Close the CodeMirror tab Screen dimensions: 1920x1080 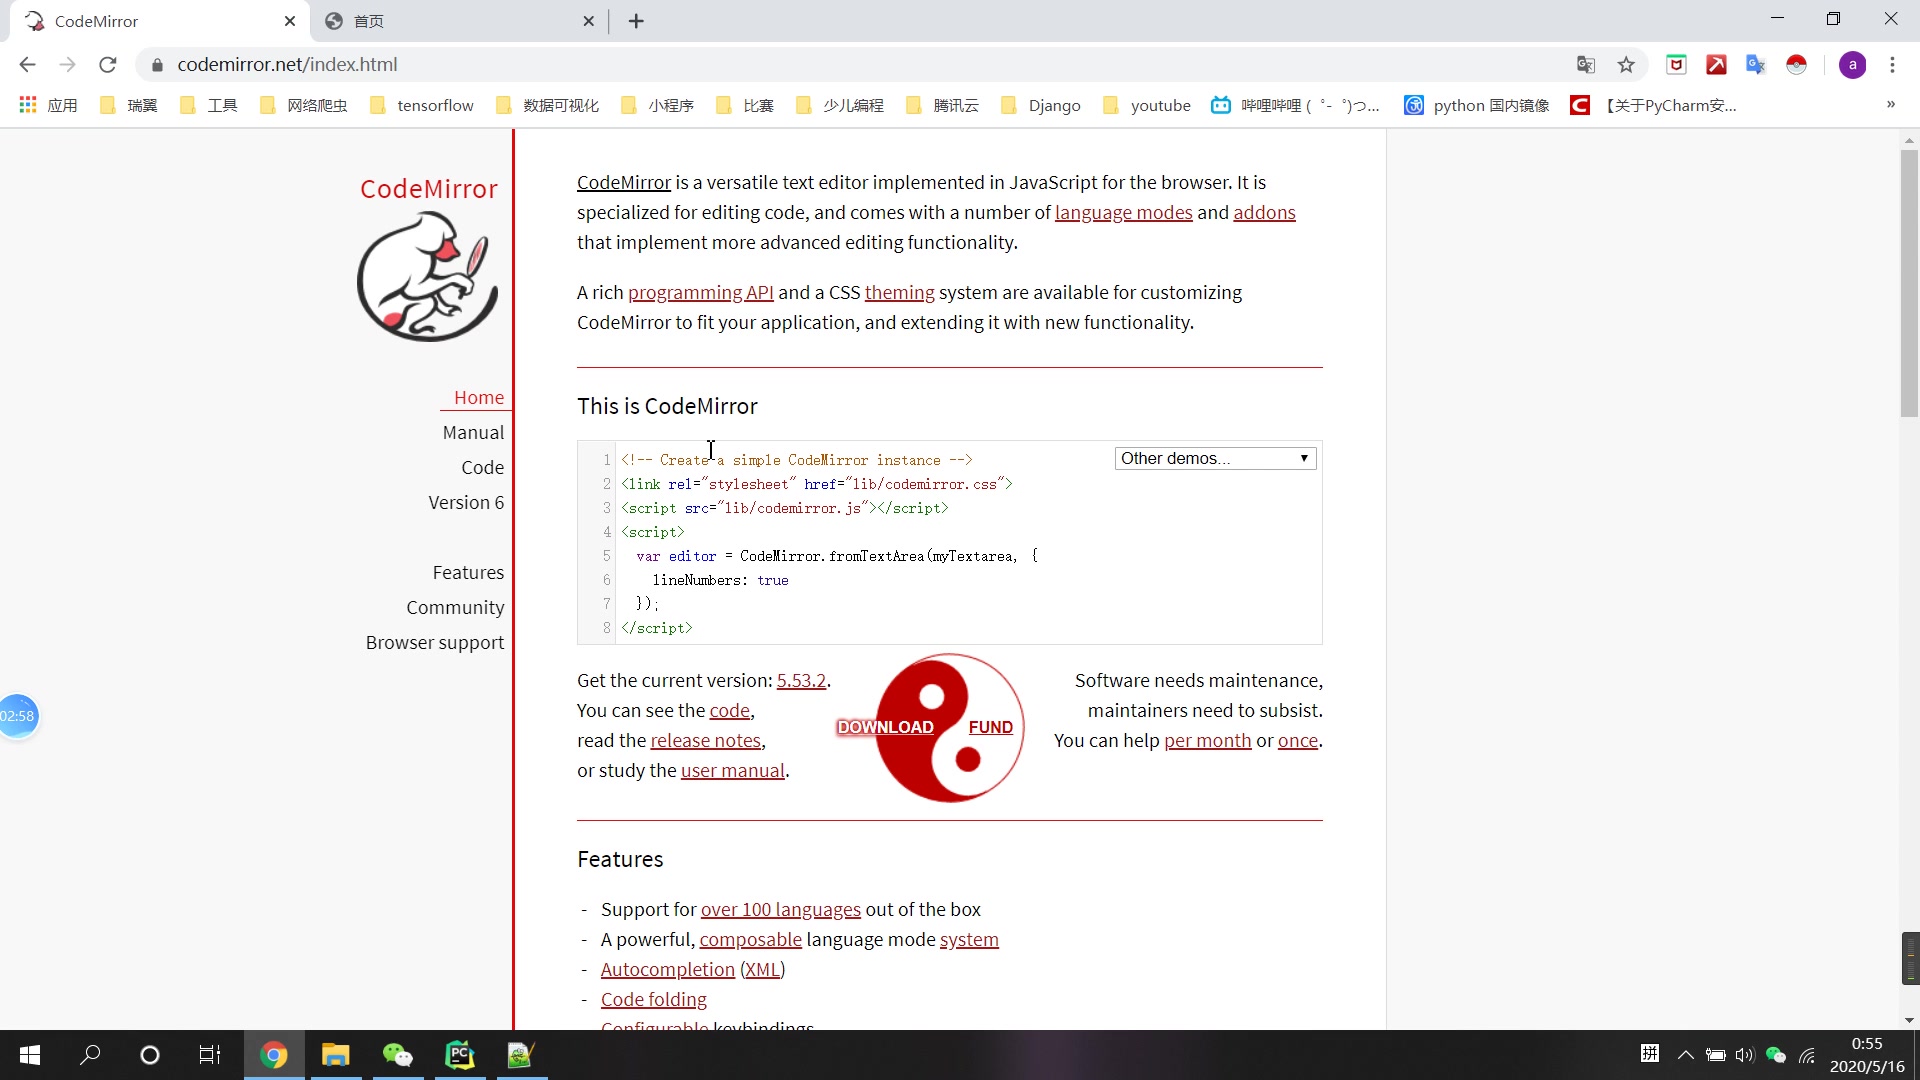click(290, 21)
